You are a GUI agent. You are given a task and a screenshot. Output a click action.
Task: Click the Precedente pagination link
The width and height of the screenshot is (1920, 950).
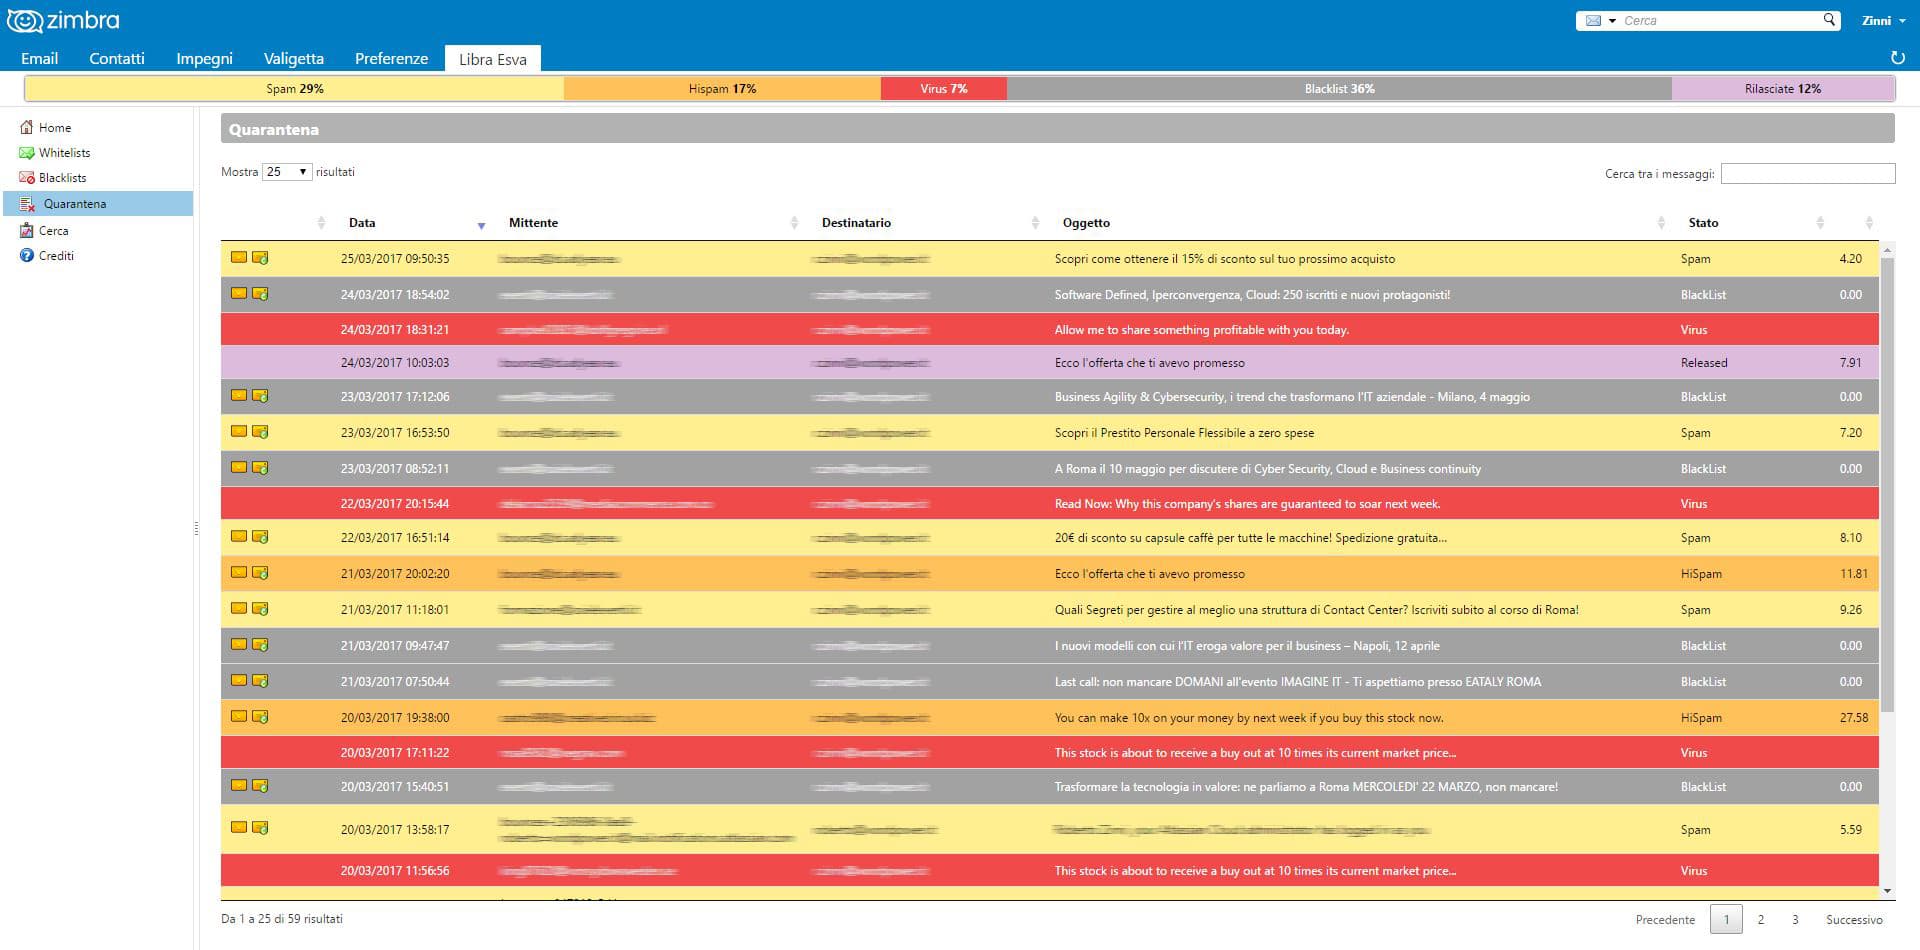(1665, 919)
